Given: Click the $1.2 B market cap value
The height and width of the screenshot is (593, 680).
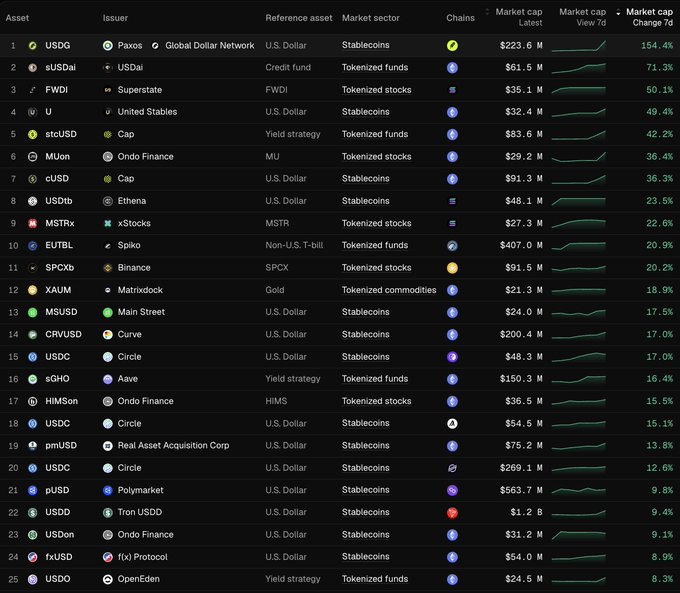Looking at the screenshot, I should coord(526,512).
